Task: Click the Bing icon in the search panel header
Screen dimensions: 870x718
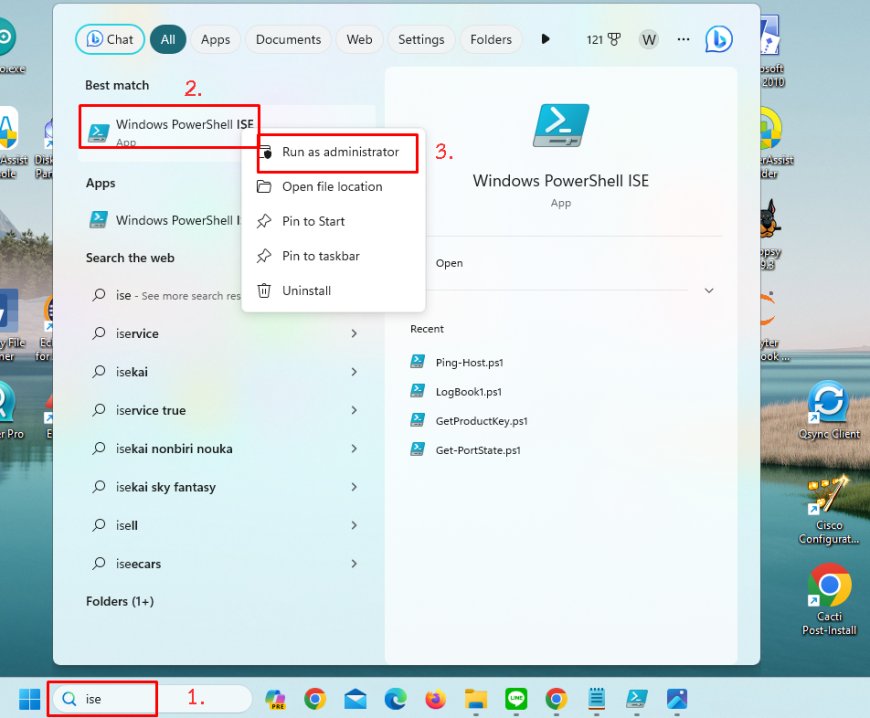Action: pyautogui.click(x=719, y=39)
